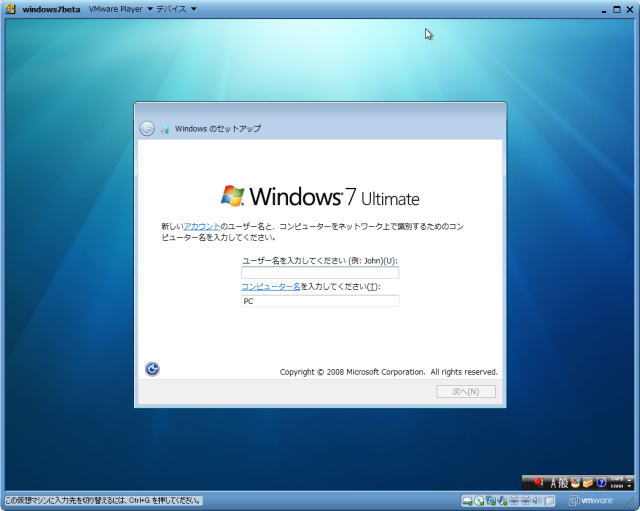
Task: Click the vmware logo in the status bar
Action: pyautogui.click(x=591, y=501)
